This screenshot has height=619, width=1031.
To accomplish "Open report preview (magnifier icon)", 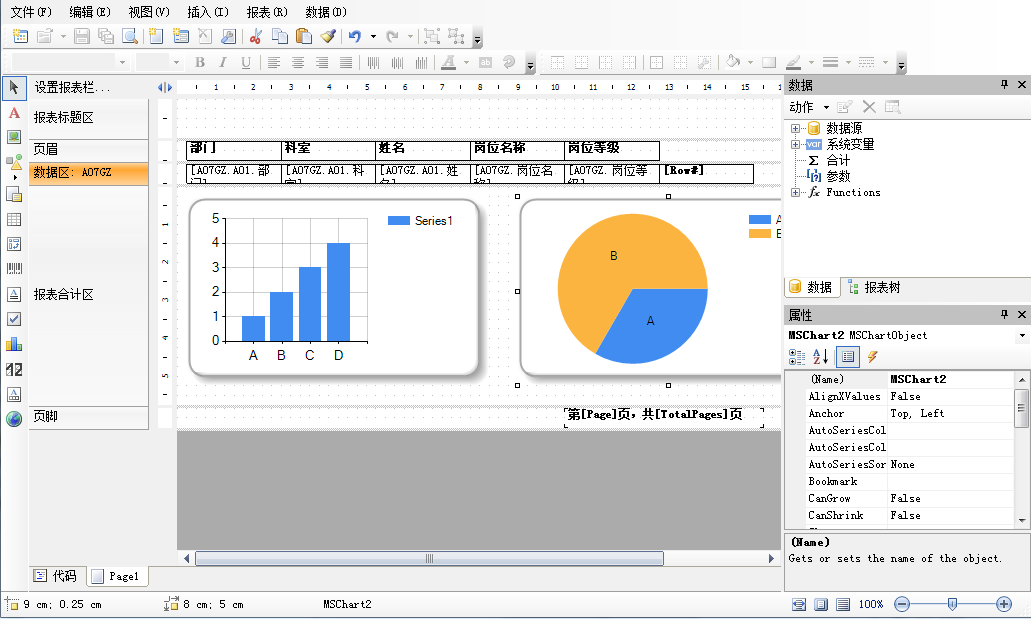I will pyautogui.click(x=130, y=36).
